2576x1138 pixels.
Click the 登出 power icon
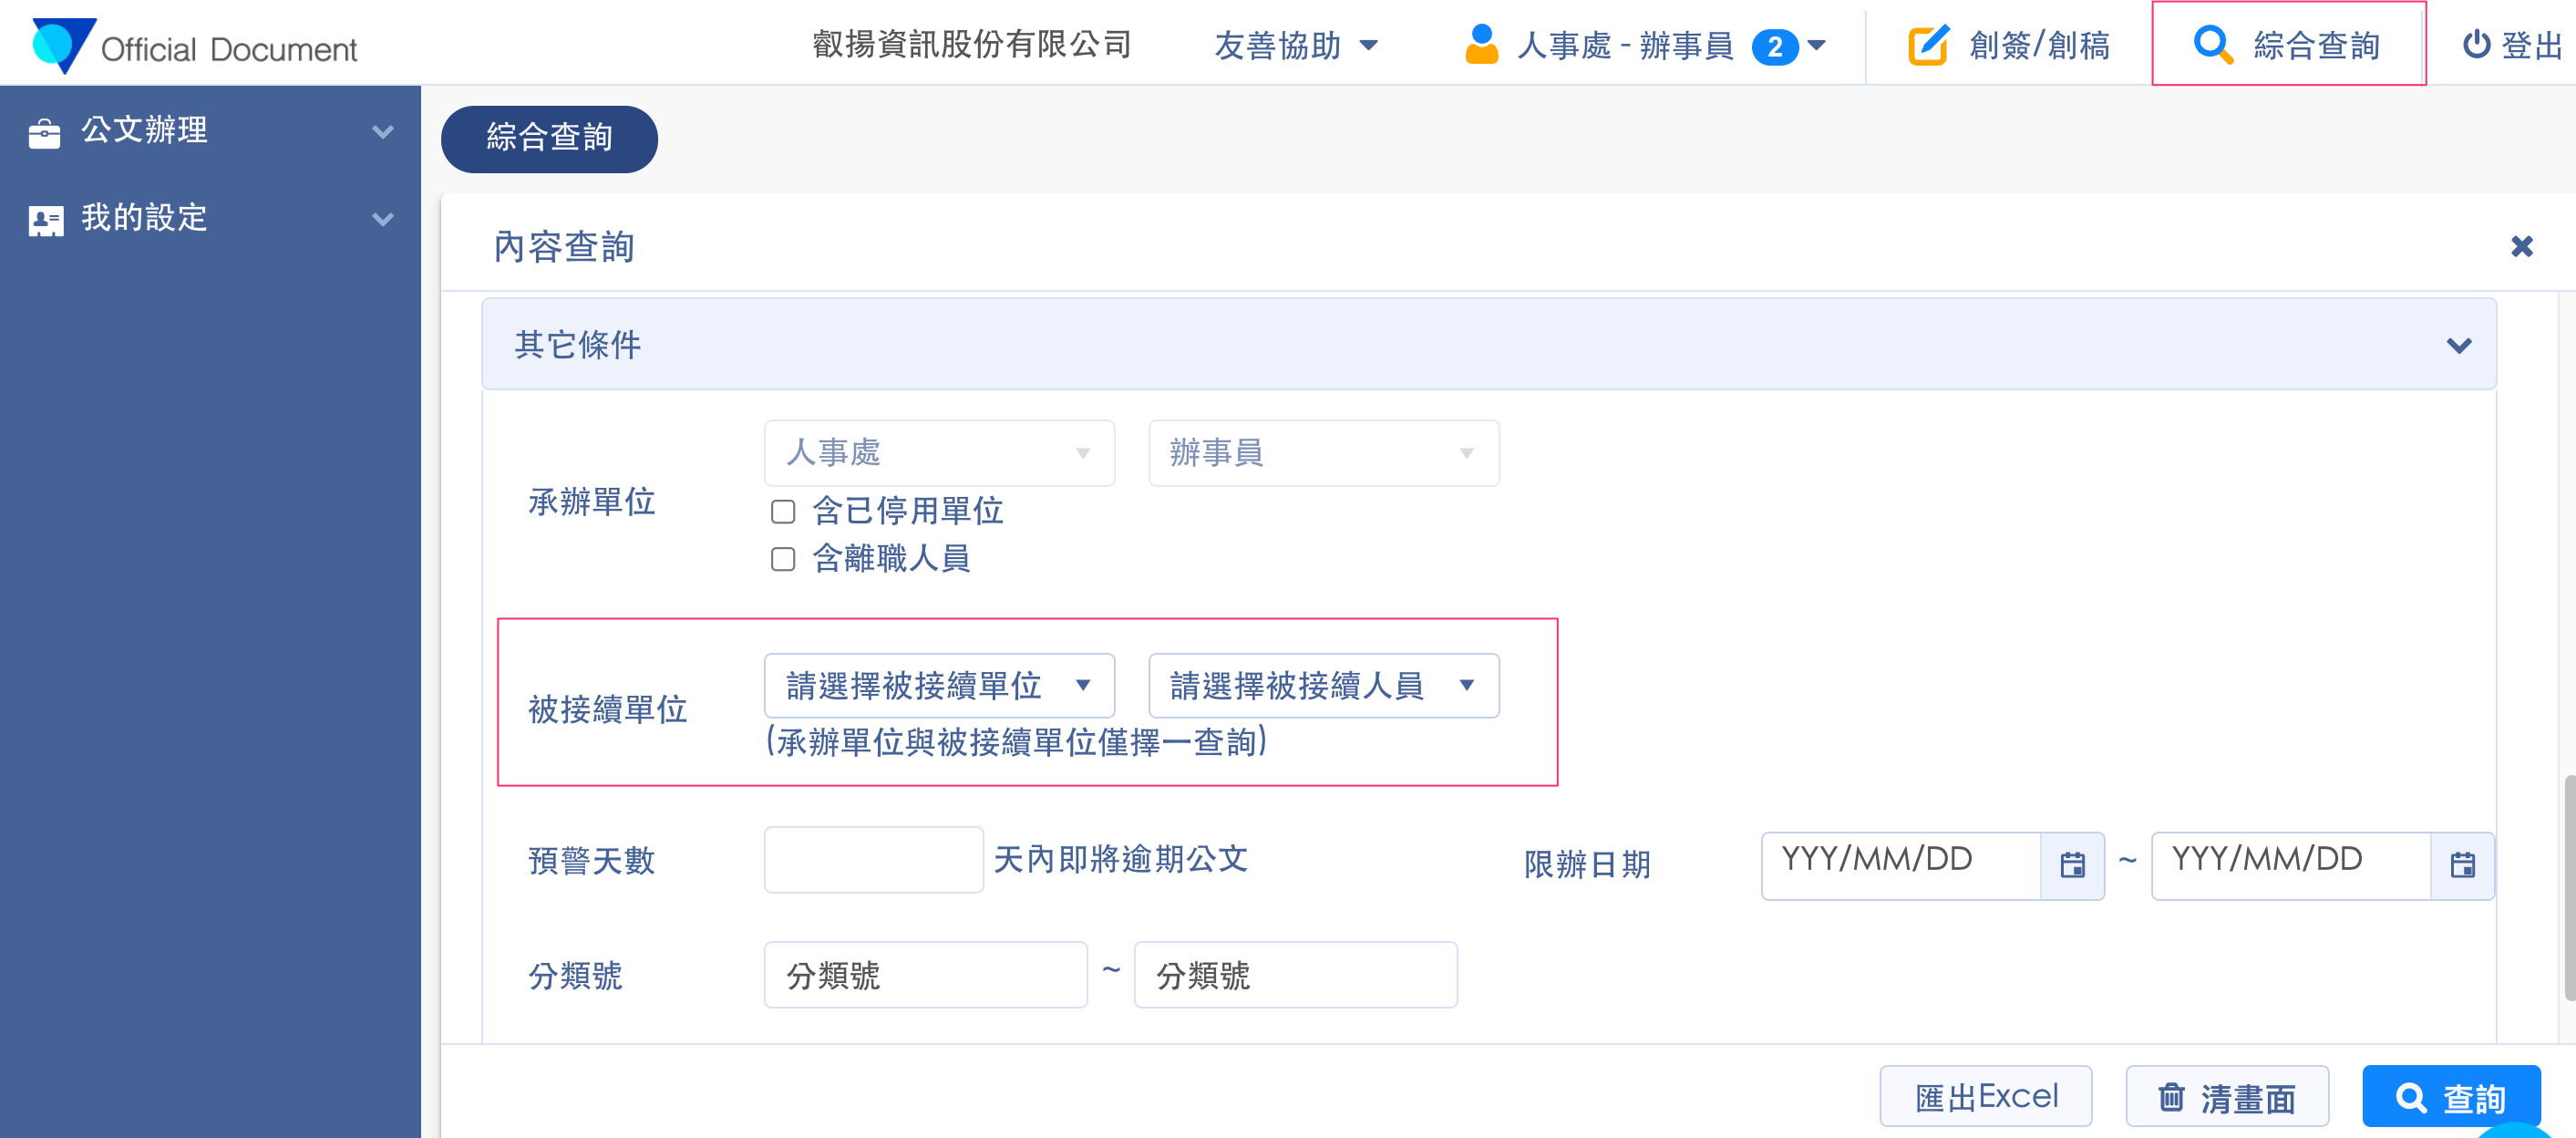point(2475,45)
